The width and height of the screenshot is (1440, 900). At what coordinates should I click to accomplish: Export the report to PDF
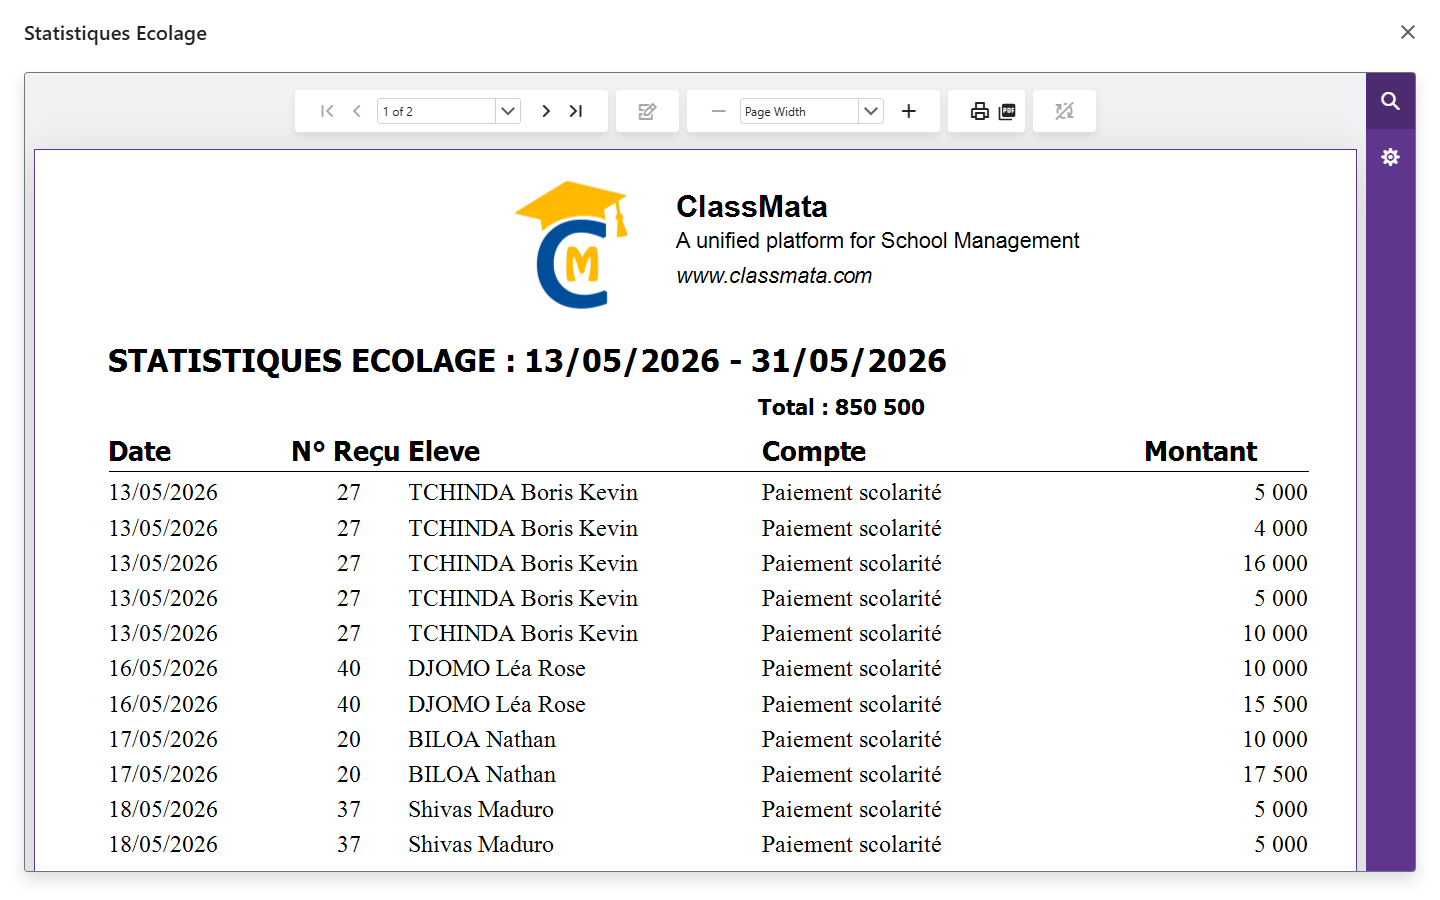click(1007, 111)
